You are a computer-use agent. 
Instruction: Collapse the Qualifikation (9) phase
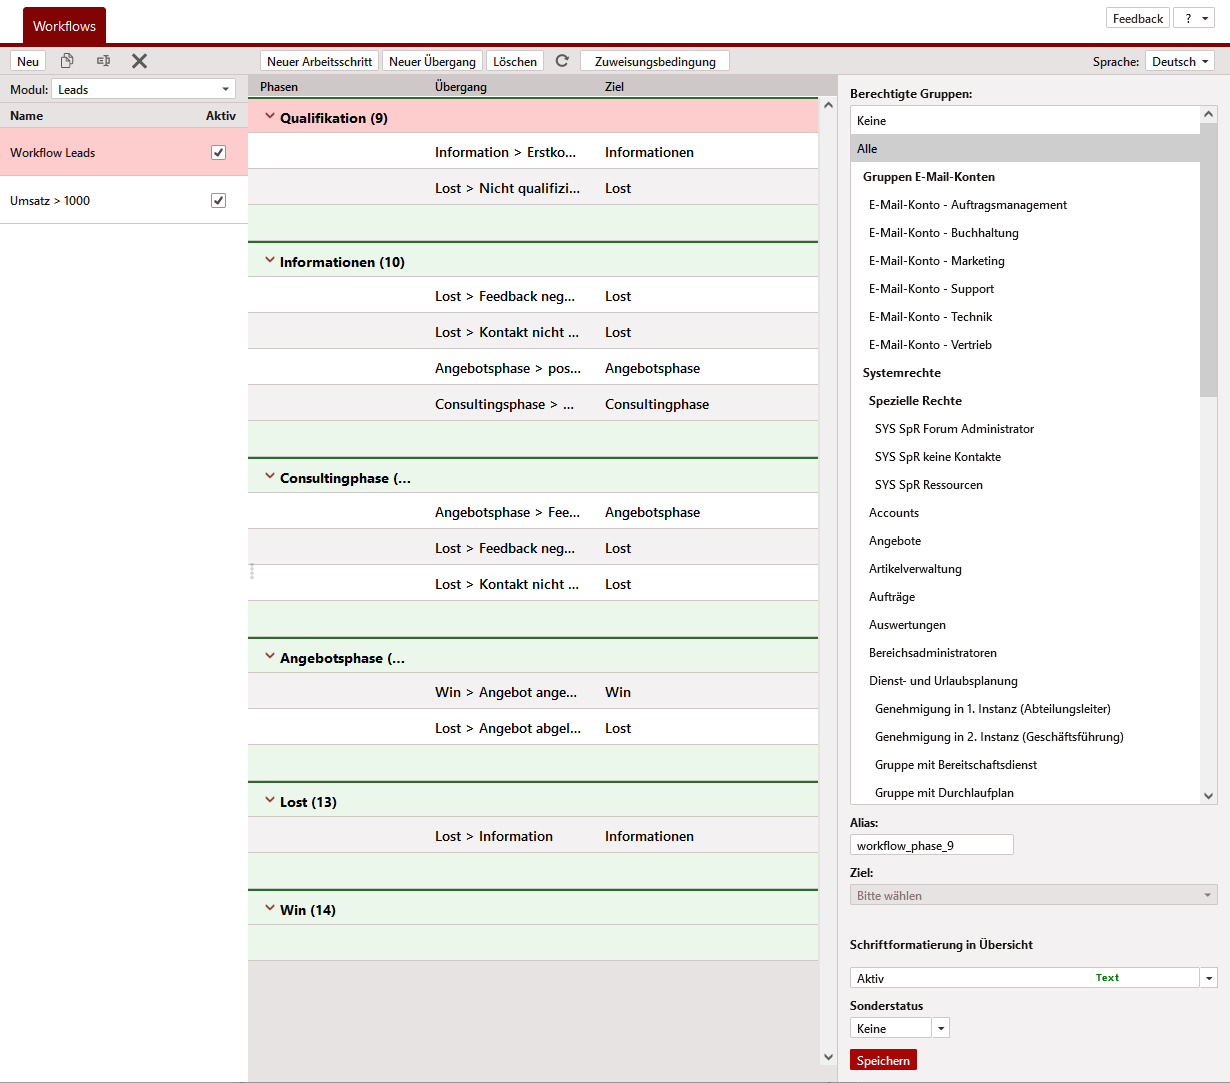point(269,117)
